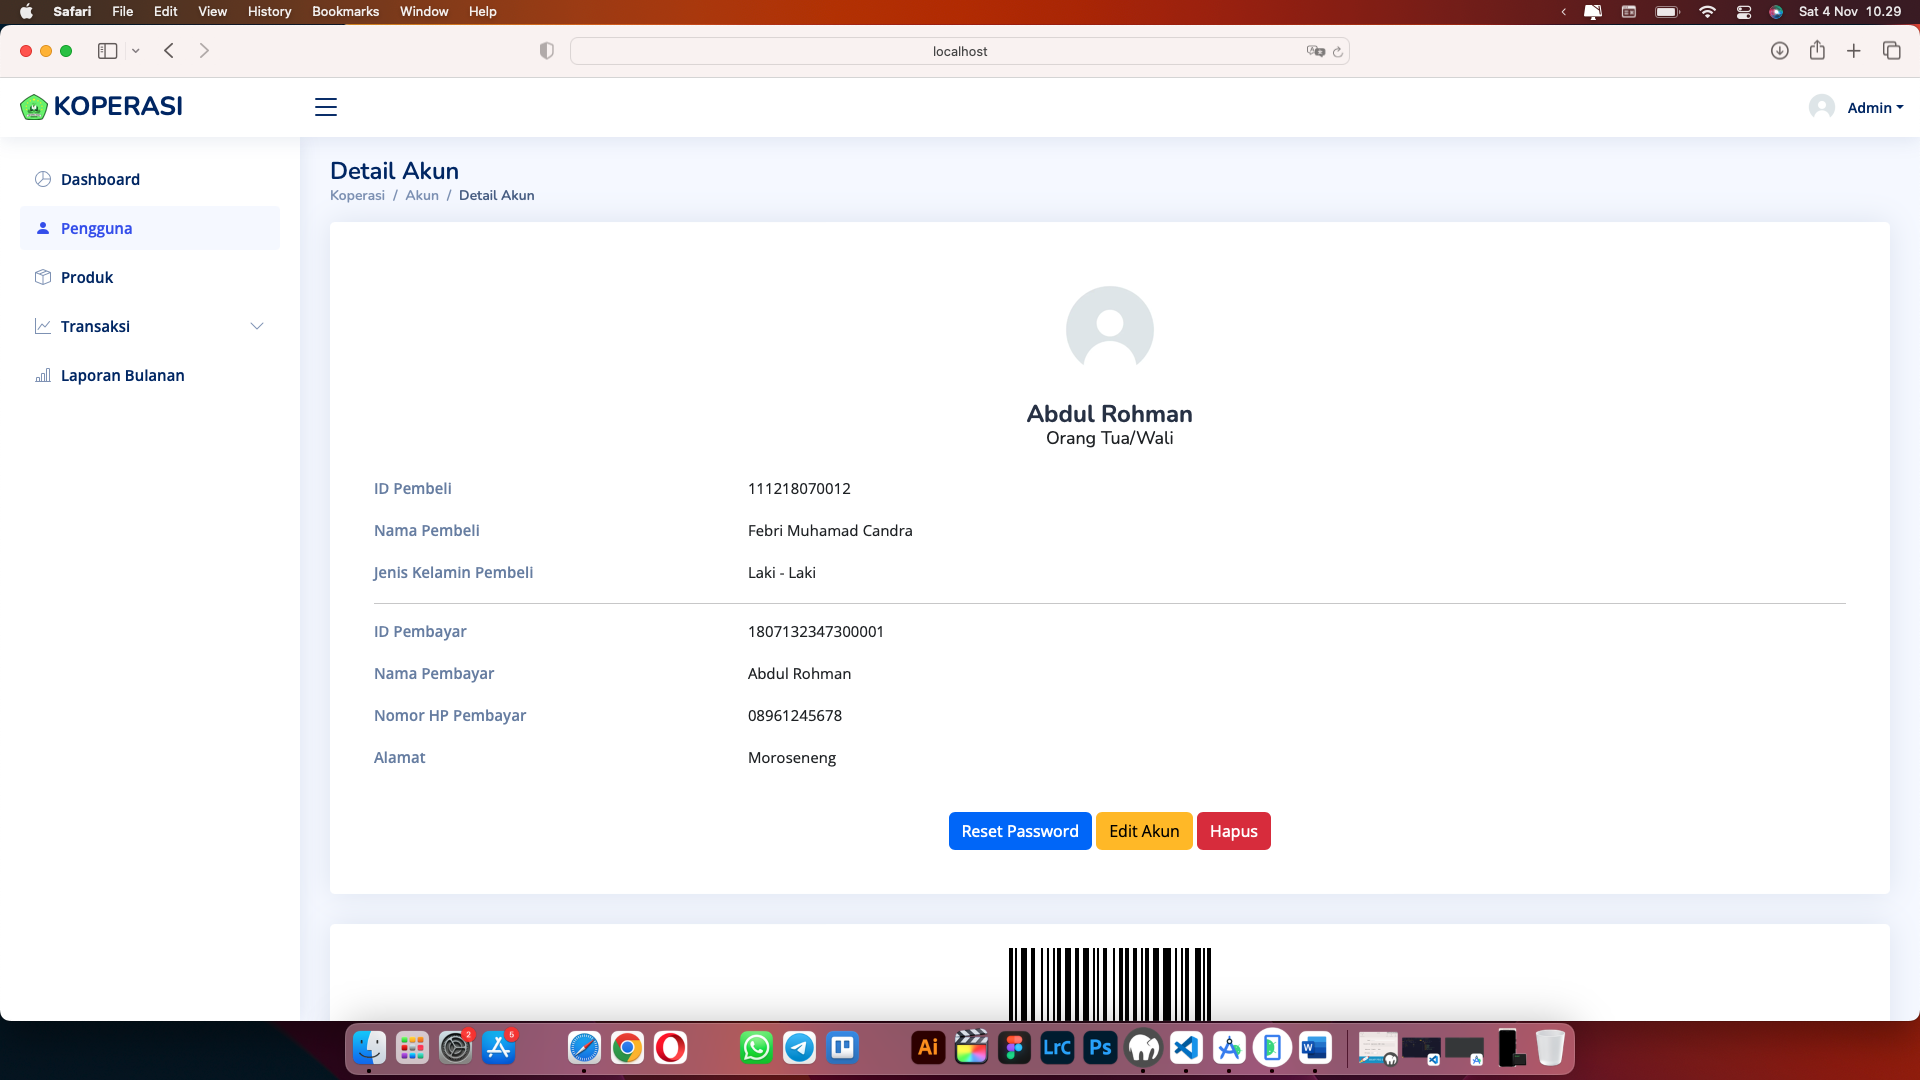The width and height of the screenshot is (1920, 1080).
Task: Open Safari downloads icon
Action: 1779,51
